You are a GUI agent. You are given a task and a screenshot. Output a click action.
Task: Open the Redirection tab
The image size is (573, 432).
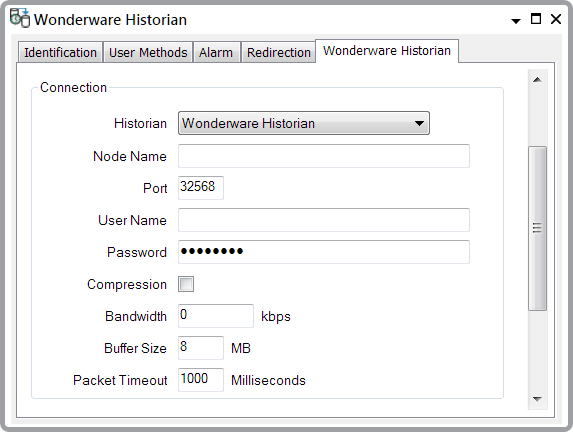[278, 52]
